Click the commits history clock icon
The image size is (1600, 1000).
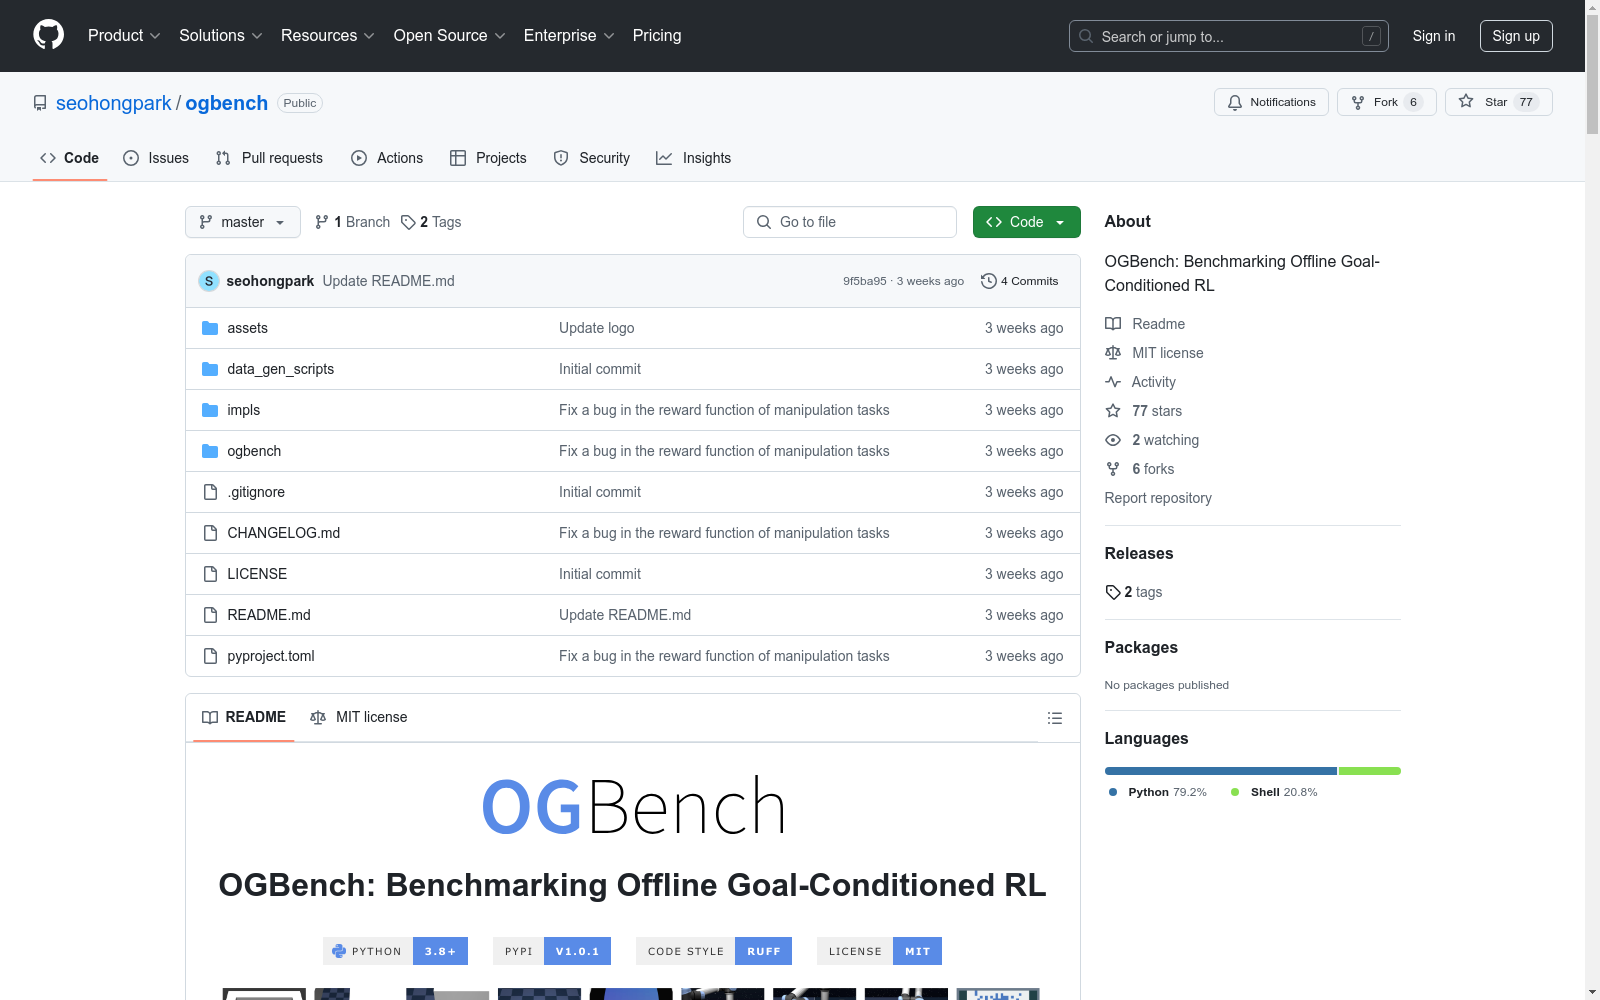(x=989, y=281)
